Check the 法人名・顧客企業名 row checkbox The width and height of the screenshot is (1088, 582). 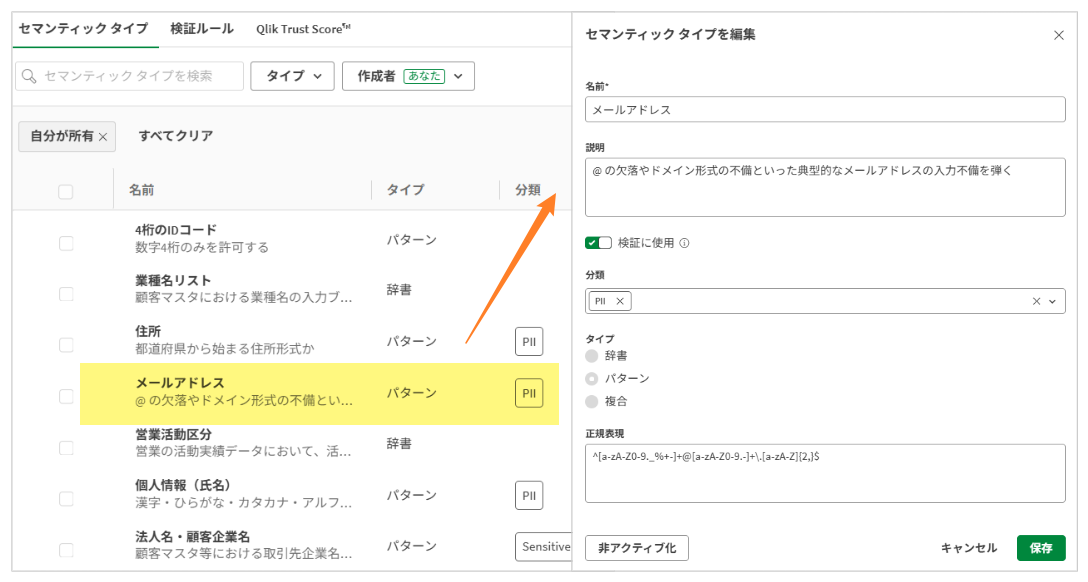pyautogui.click(x=66, y=550)
